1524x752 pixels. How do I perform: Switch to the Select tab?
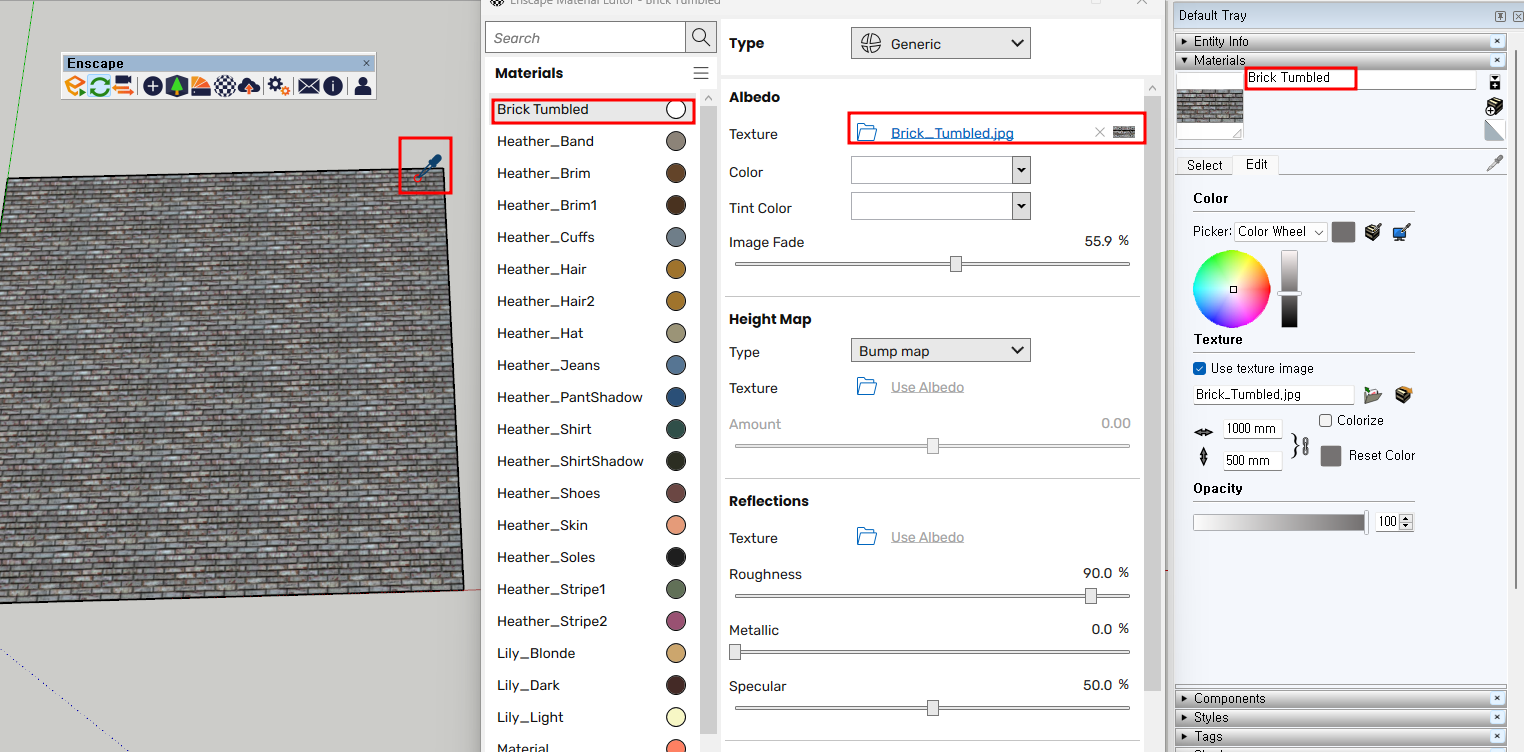1204,165
